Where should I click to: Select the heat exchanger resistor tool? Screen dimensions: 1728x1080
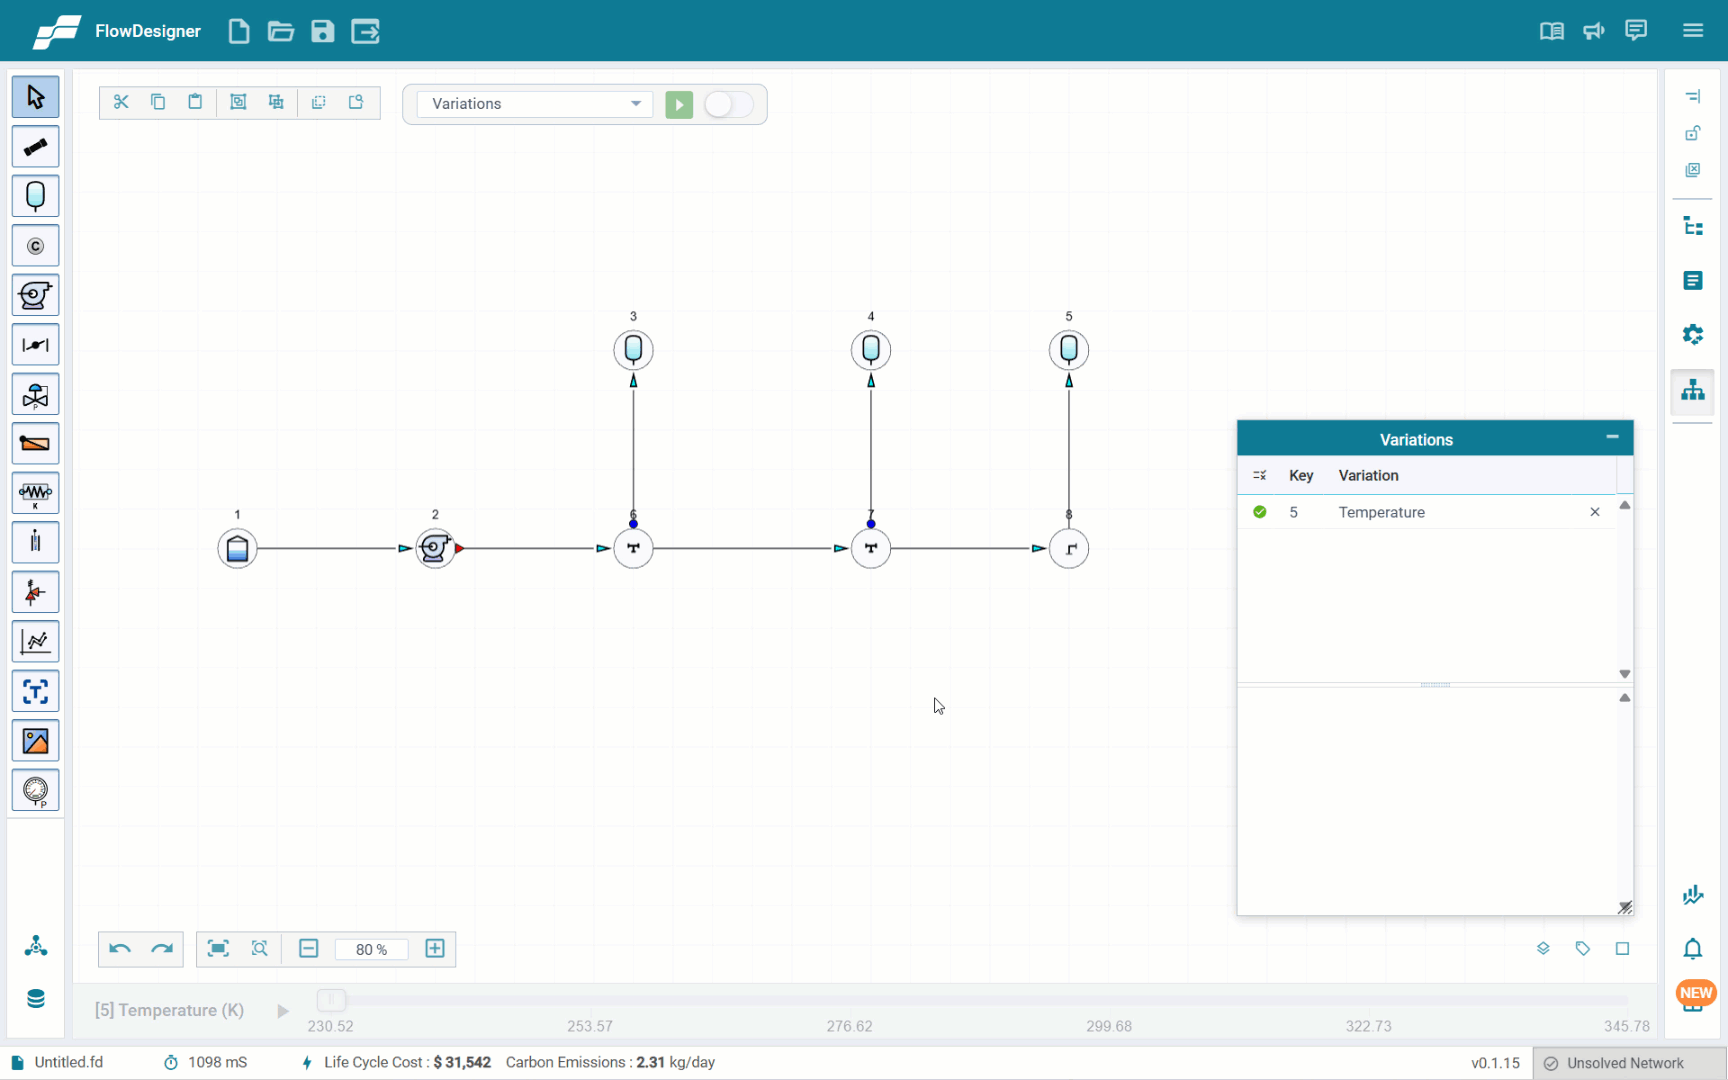coord(35,493)
